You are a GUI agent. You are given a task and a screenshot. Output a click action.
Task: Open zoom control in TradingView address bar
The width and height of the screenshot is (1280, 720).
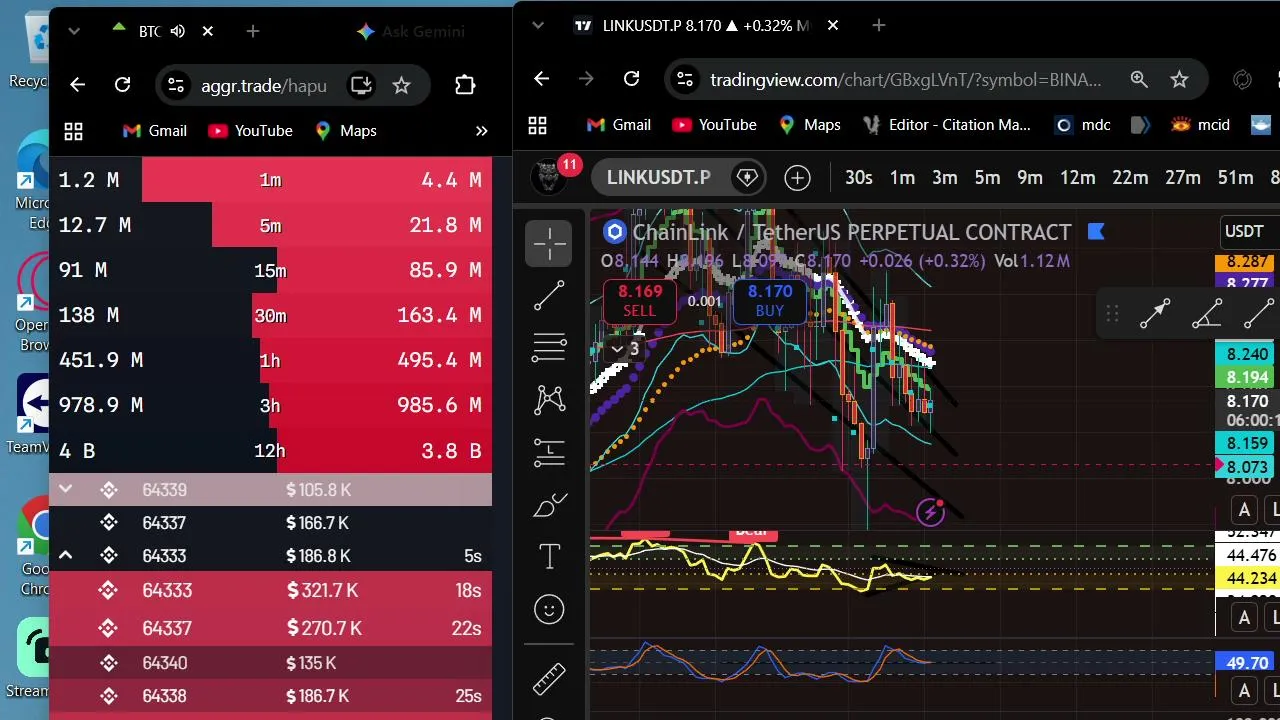1139,79
